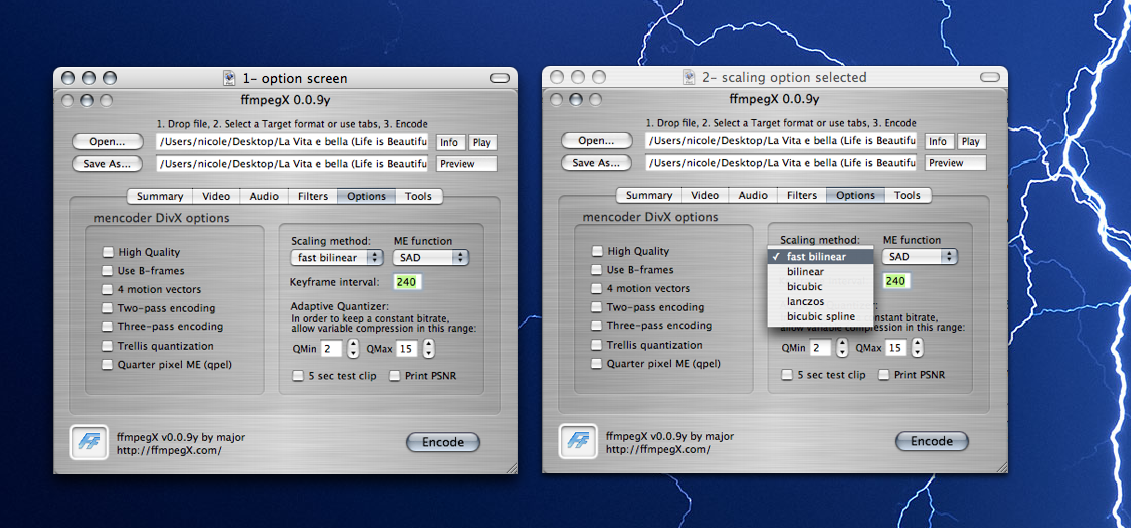Click QMin stepper arrows in right window
1131x528 pixels.
coord(842,348)
